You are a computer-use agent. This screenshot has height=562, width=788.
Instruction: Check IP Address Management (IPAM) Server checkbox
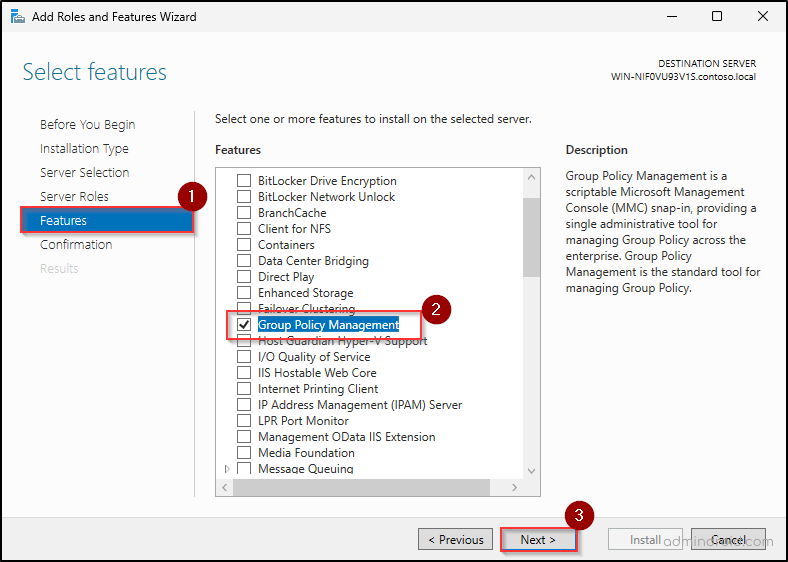pos(244,405)
